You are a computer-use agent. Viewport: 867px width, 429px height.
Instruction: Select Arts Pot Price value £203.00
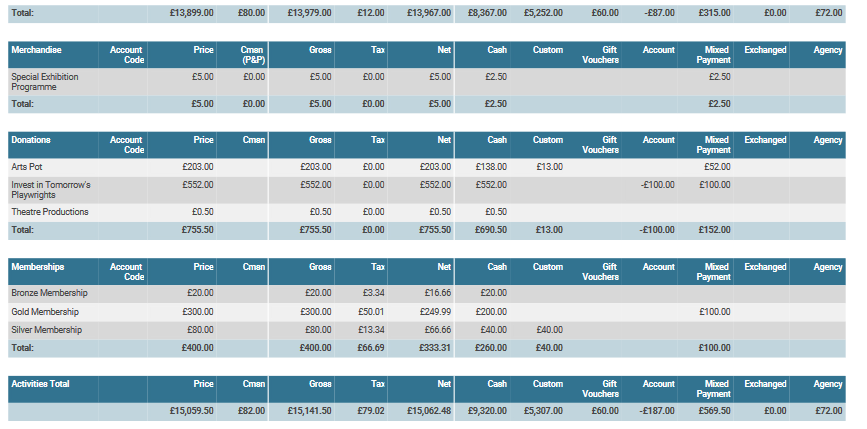coord(197,166)
